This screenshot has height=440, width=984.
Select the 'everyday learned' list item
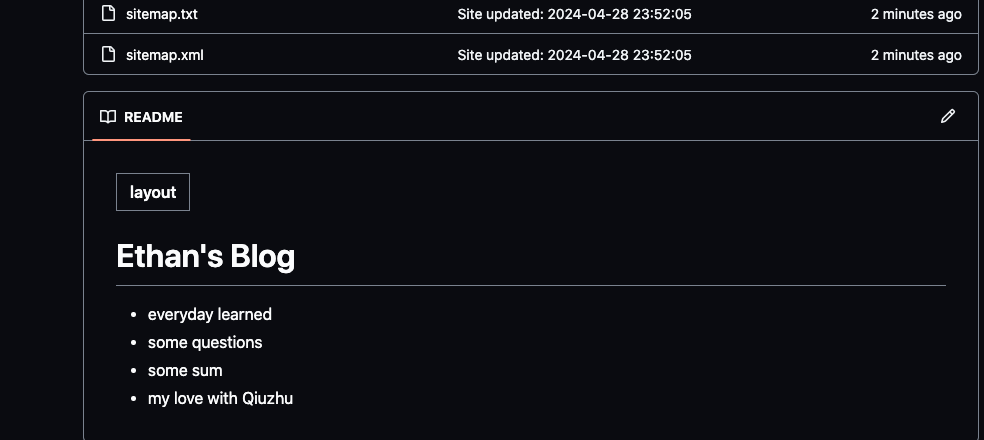tap(210, 314)
